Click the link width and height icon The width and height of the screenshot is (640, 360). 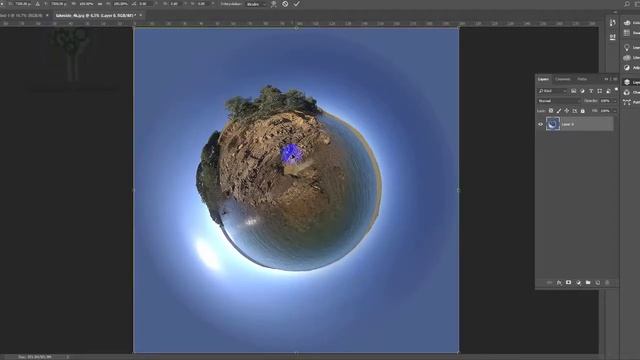pos(100,4)
